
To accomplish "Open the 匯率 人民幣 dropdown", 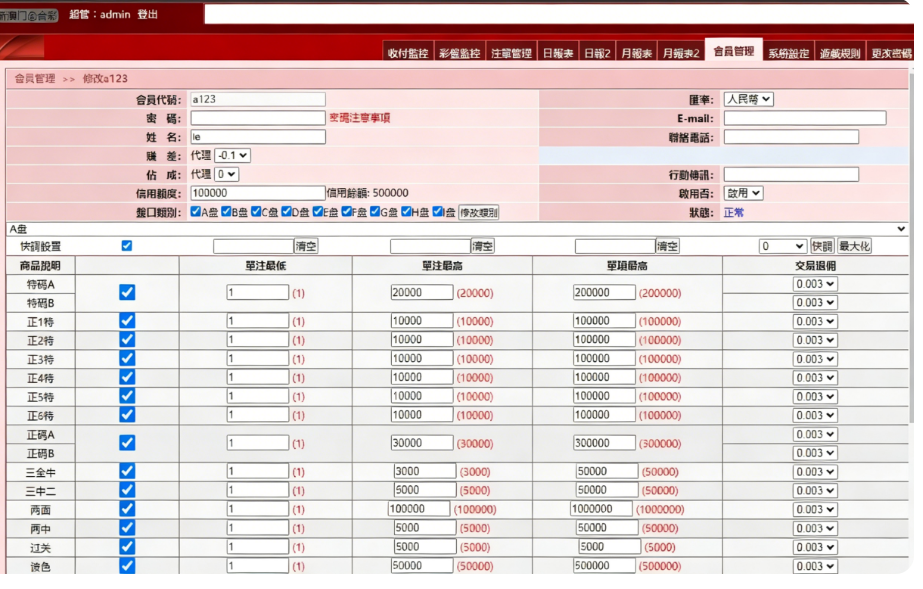I will 748,99.
